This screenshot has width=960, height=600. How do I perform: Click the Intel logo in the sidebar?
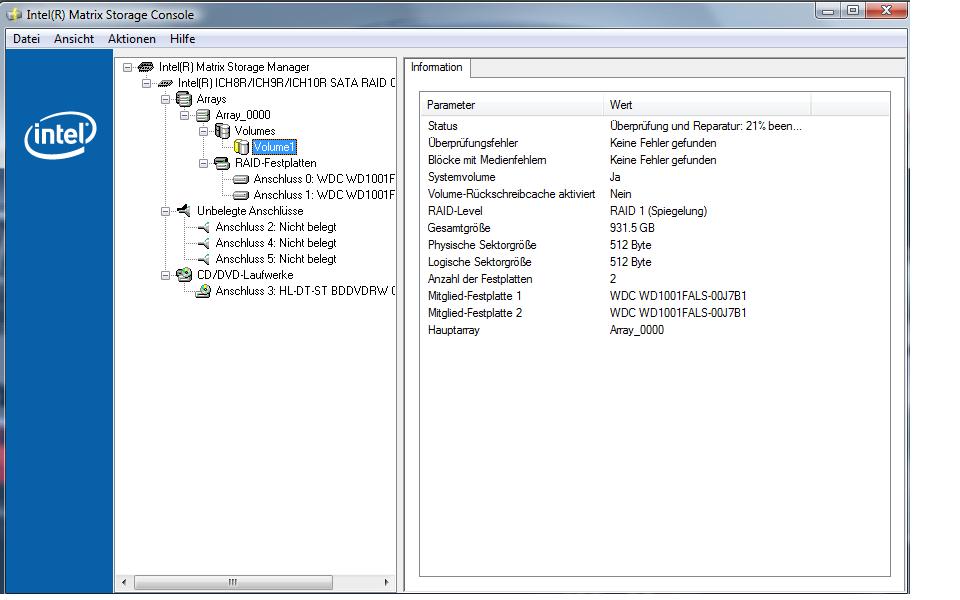(60, 135)
